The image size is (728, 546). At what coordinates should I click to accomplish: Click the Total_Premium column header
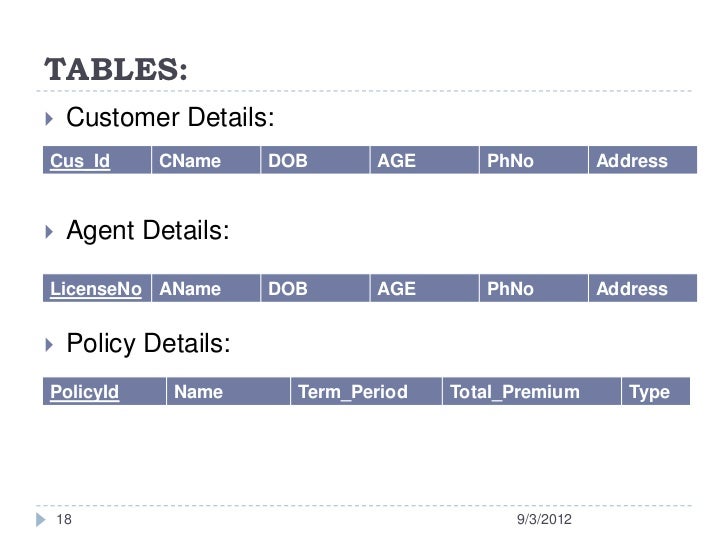[532, 391]
